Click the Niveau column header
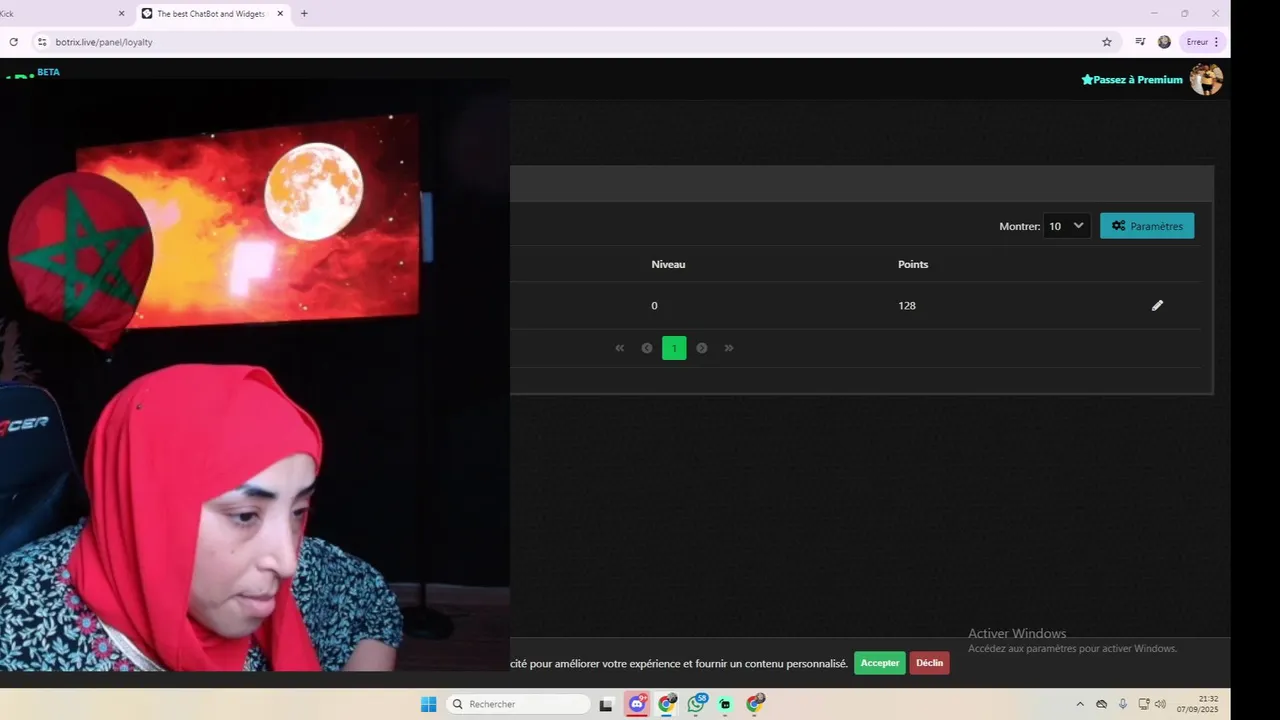This screenshot has height=720, width=1280. point(668,264)
